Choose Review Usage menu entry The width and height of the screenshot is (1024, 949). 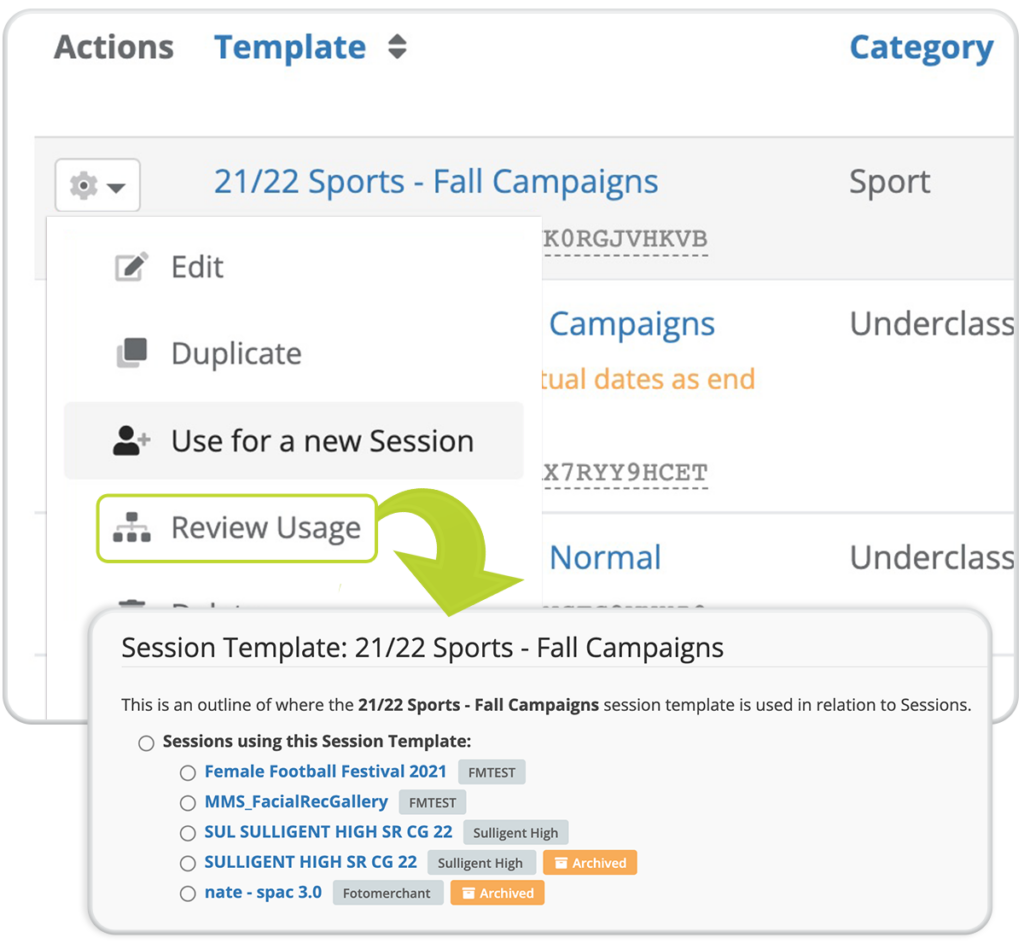pos(237,528)
